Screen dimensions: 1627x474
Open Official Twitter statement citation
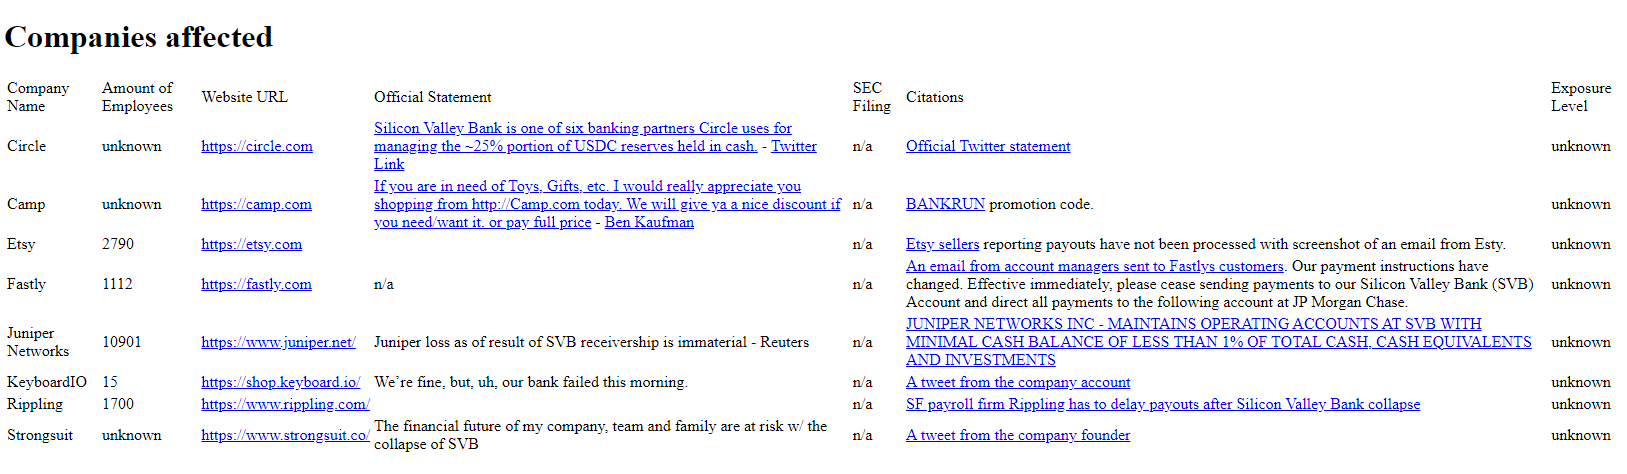click(x=987, y=146)
